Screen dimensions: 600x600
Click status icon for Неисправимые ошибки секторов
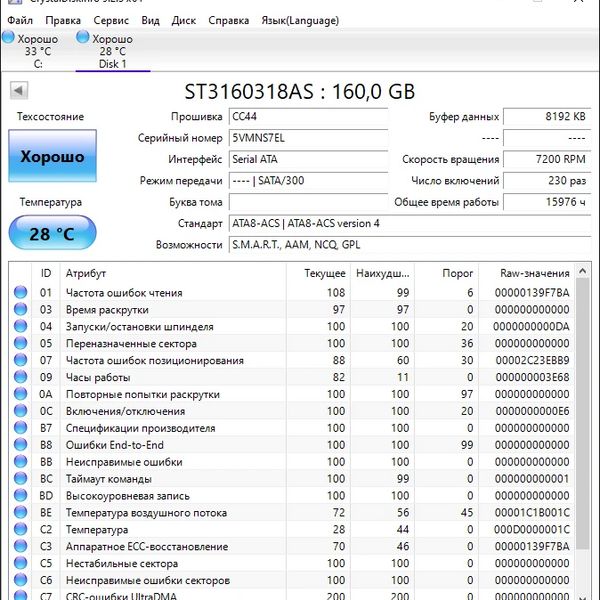(20, 580)
